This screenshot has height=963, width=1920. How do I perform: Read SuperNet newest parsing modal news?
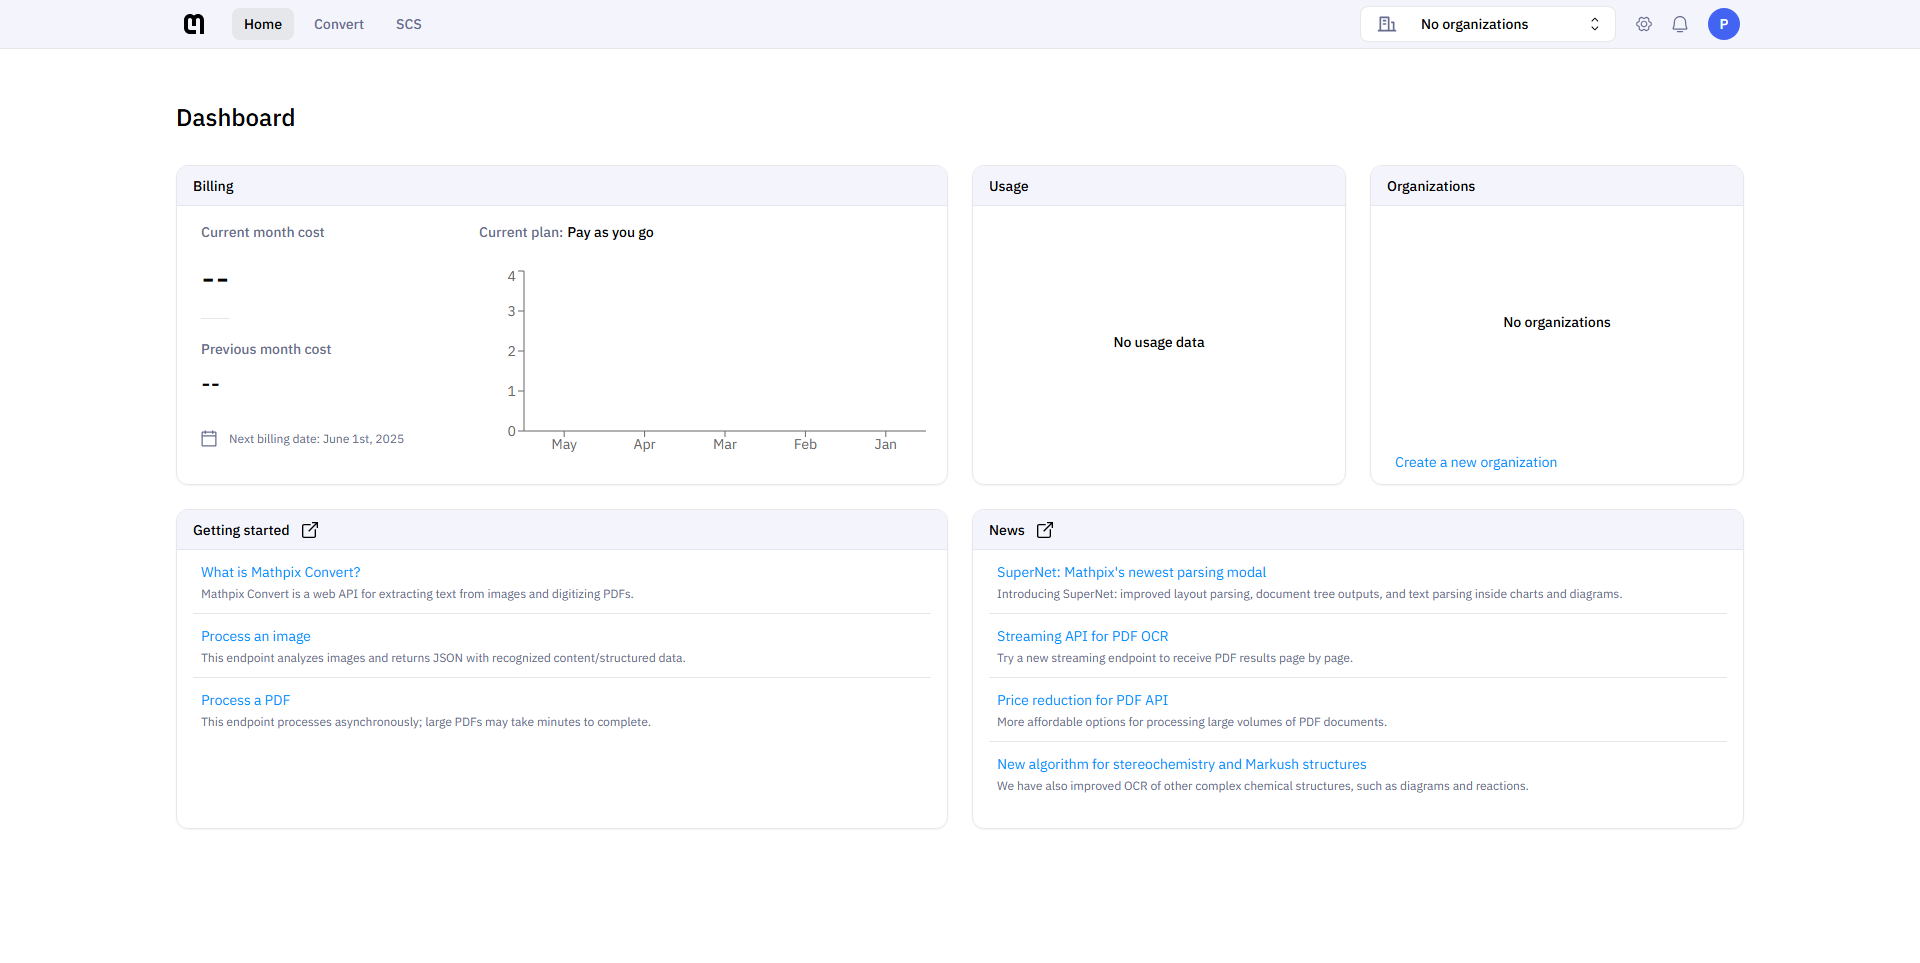[1131, 572]
